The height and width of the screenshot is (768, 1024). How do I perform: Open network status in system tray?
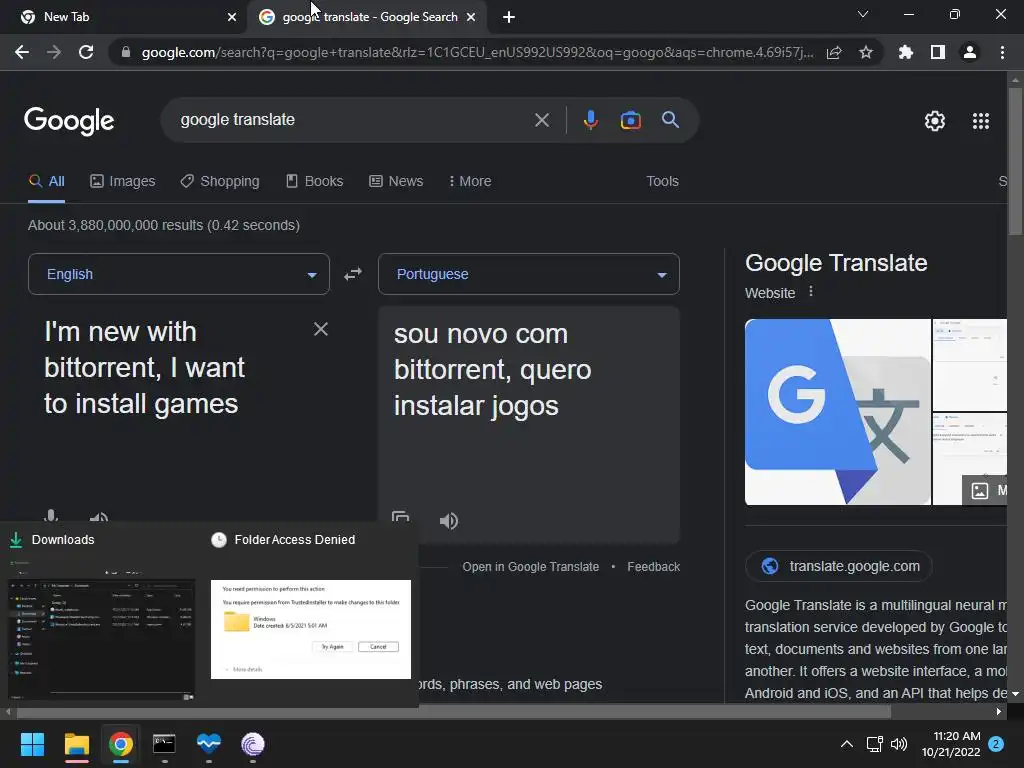[x=874, y=744]
